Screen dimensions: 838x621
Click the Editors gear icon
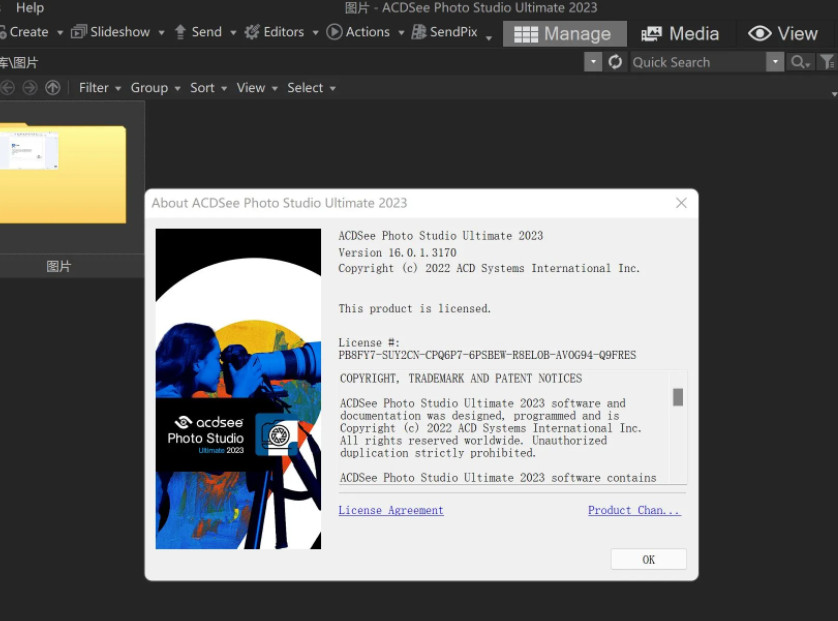coord(252,32)
